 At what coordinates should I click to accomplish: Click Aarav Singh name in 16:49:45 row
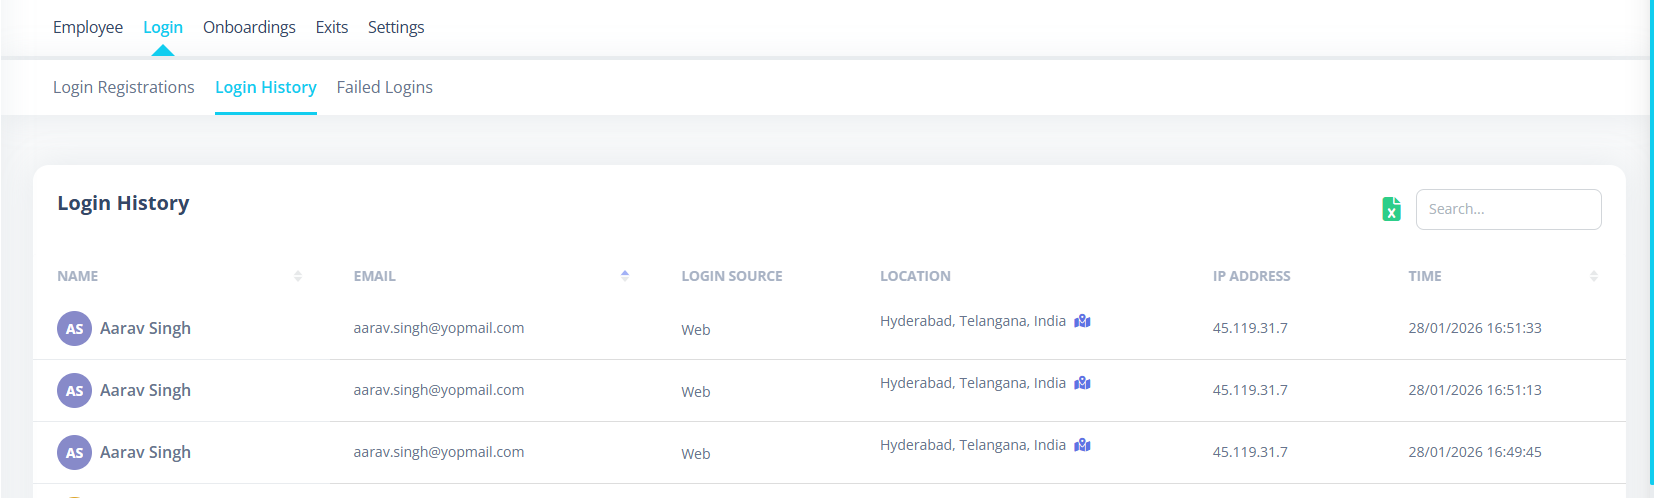click(145, 452)
